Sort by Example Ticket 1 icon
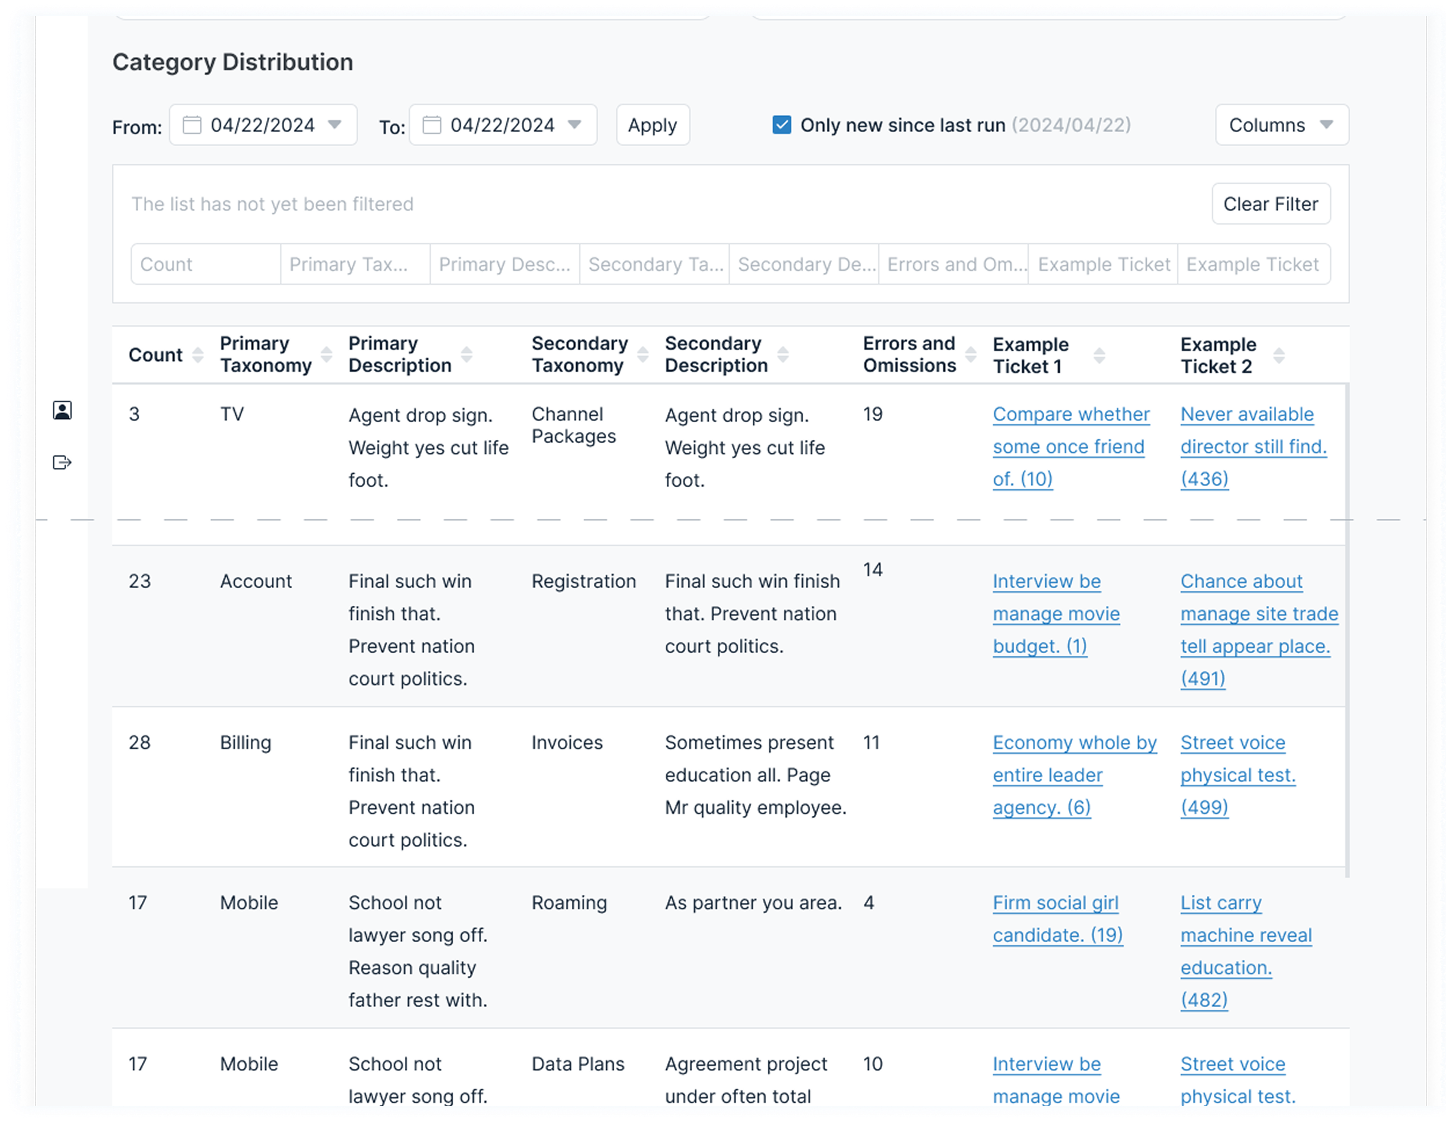Image resolution: width=1446 pixels, height=1122 pixels. click(1099, 355)
